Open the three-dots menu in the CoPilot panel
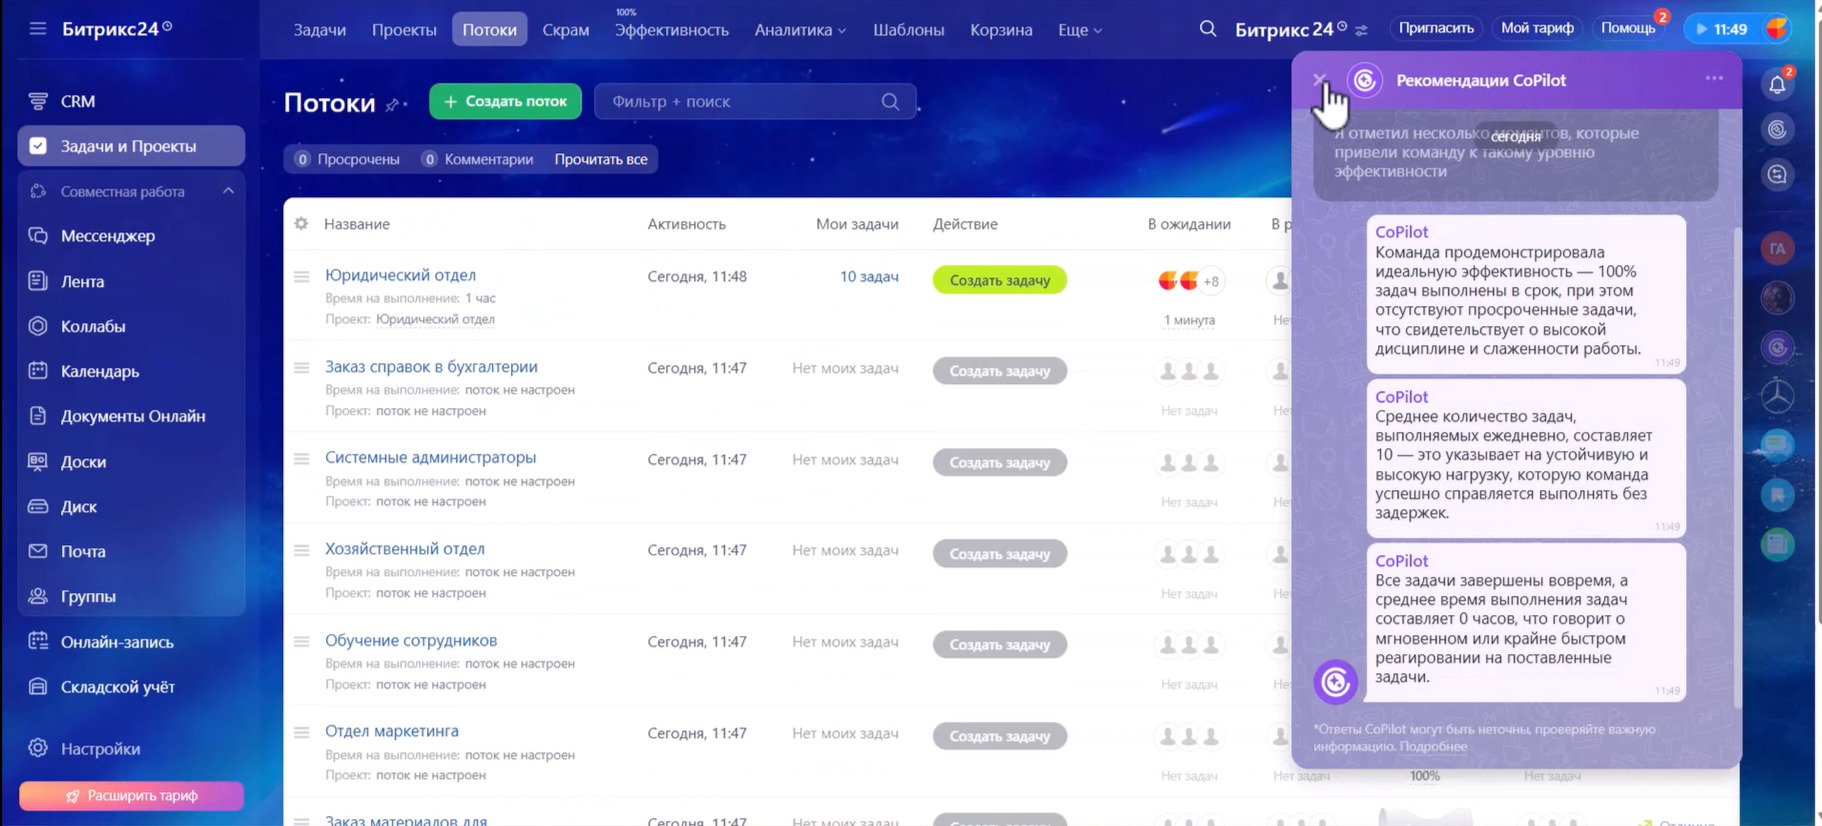 [1714, 79]
